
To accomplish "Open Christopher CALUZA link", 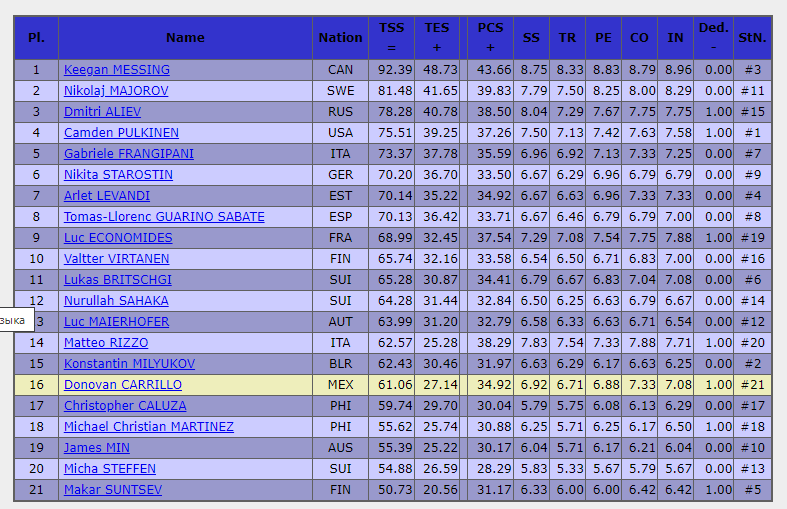I will click(x=125, y=406).
